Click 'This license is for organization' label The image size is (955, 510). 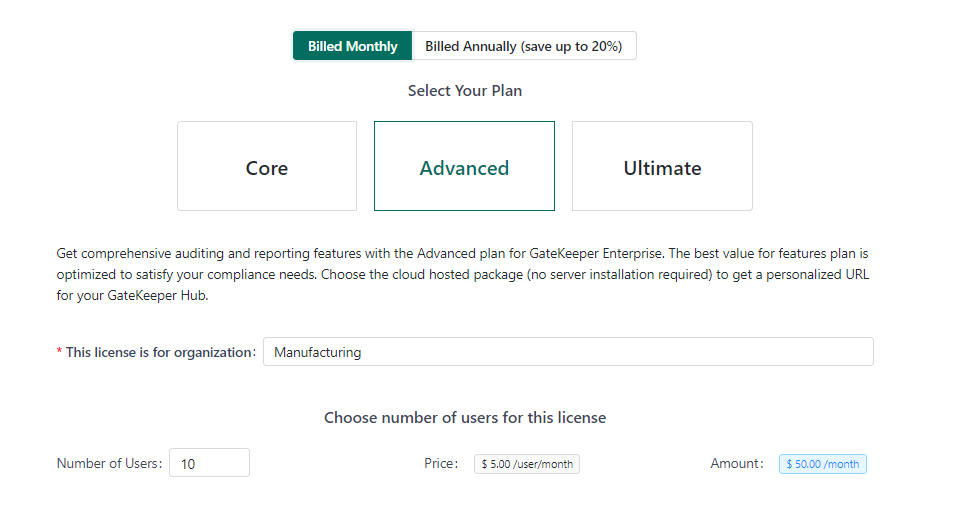pos(161,353)
